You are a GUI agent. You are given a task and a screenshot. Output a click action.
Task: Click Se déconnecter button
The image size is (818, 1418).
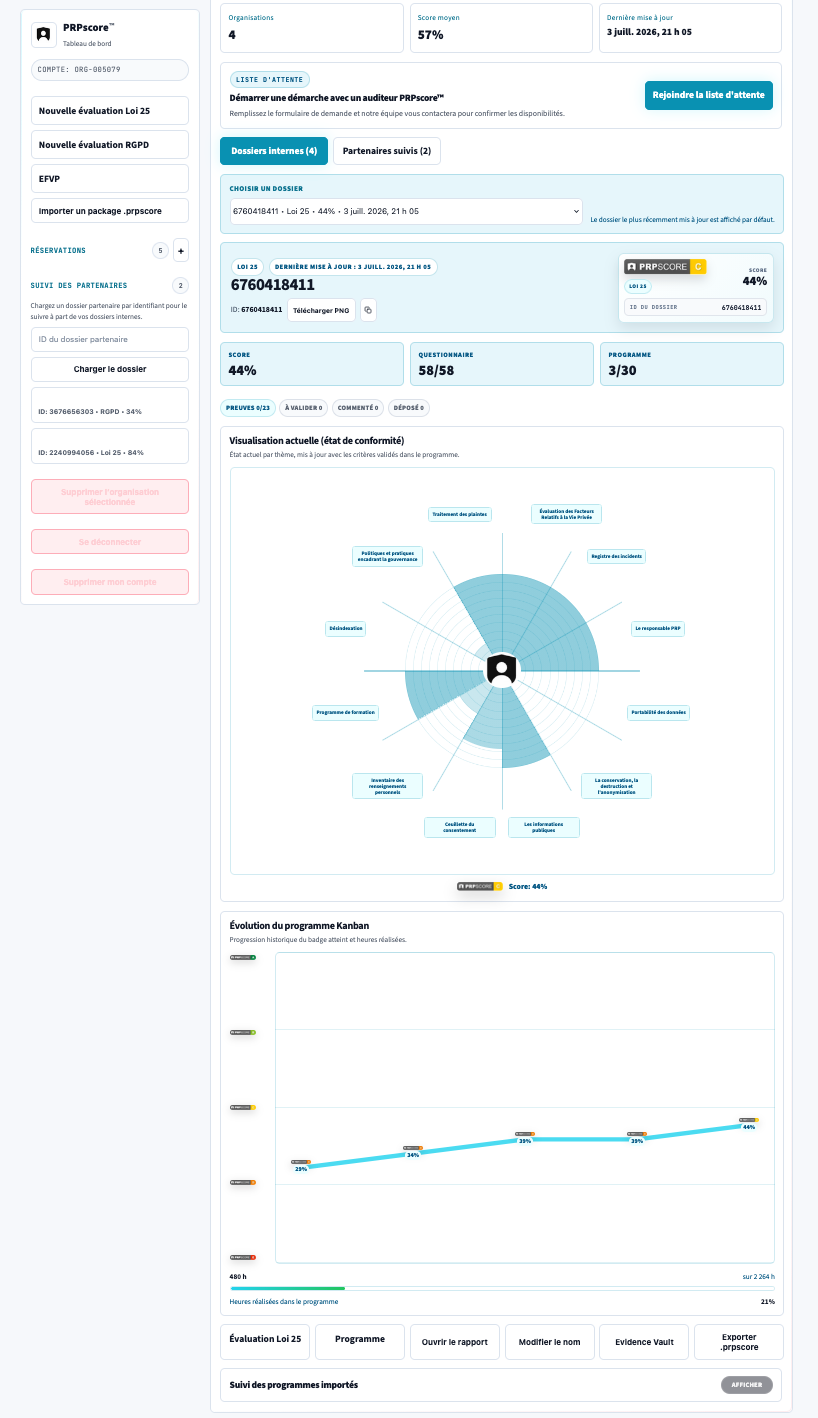tap(110, 541)
